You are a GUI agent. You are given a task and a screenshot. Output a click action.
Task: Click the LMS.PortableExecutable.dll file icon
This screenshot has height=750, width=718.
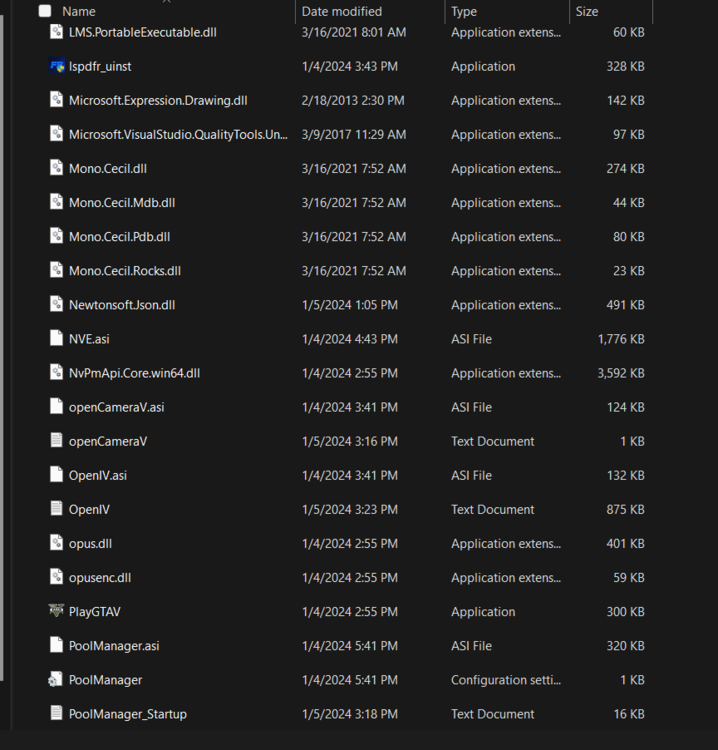tap(56, 32)
